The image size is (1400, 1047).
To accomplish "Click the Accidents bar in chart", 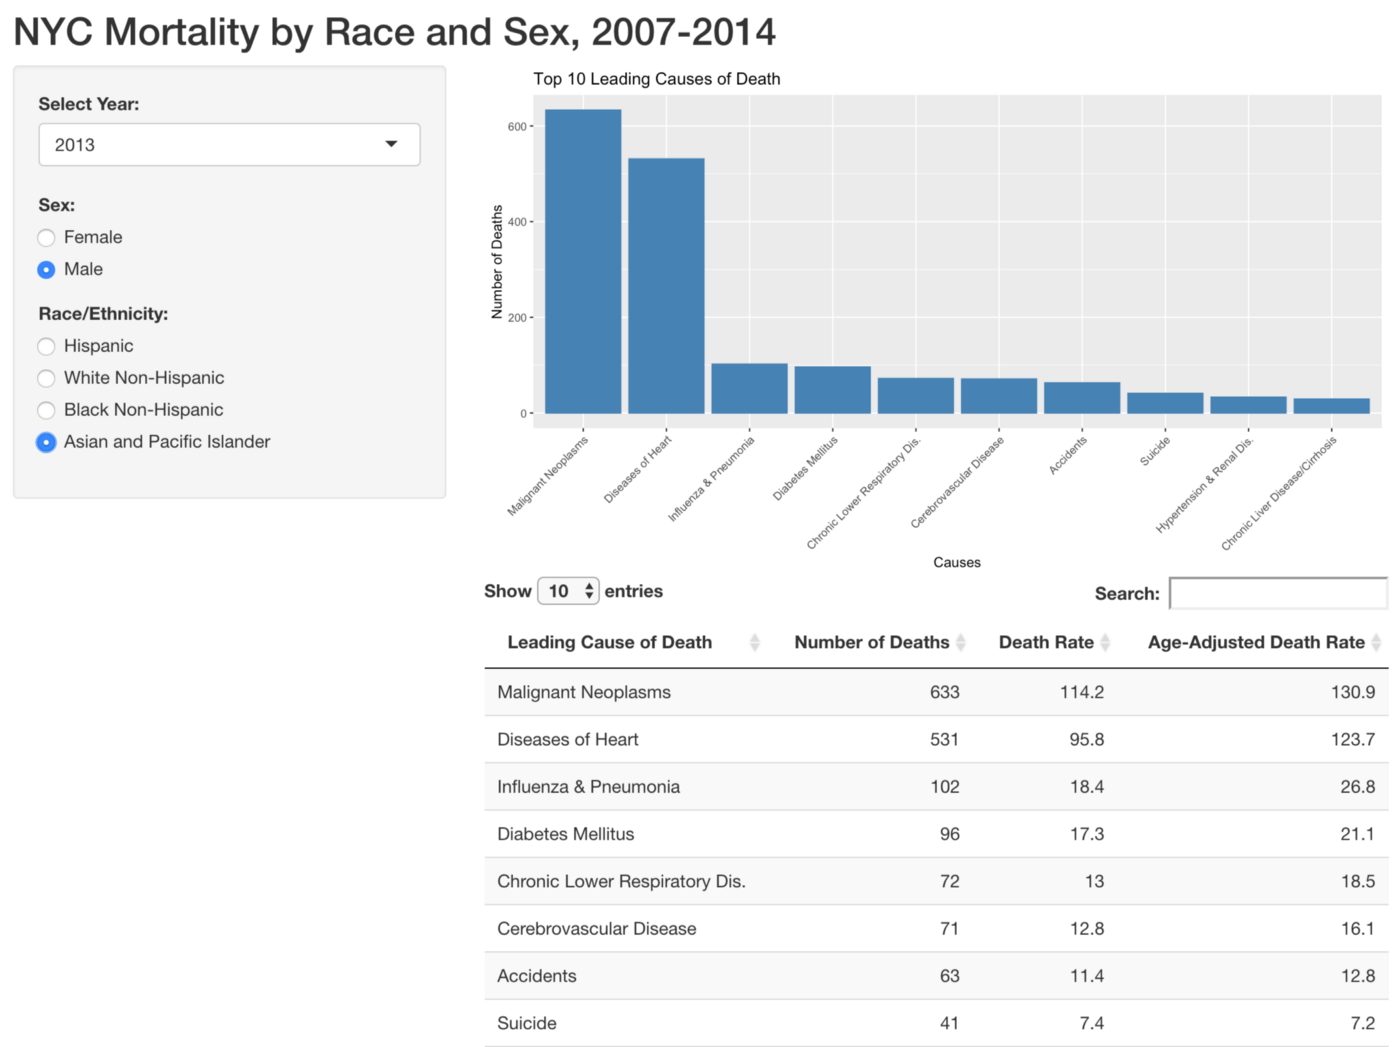I will click(1081, 398).
